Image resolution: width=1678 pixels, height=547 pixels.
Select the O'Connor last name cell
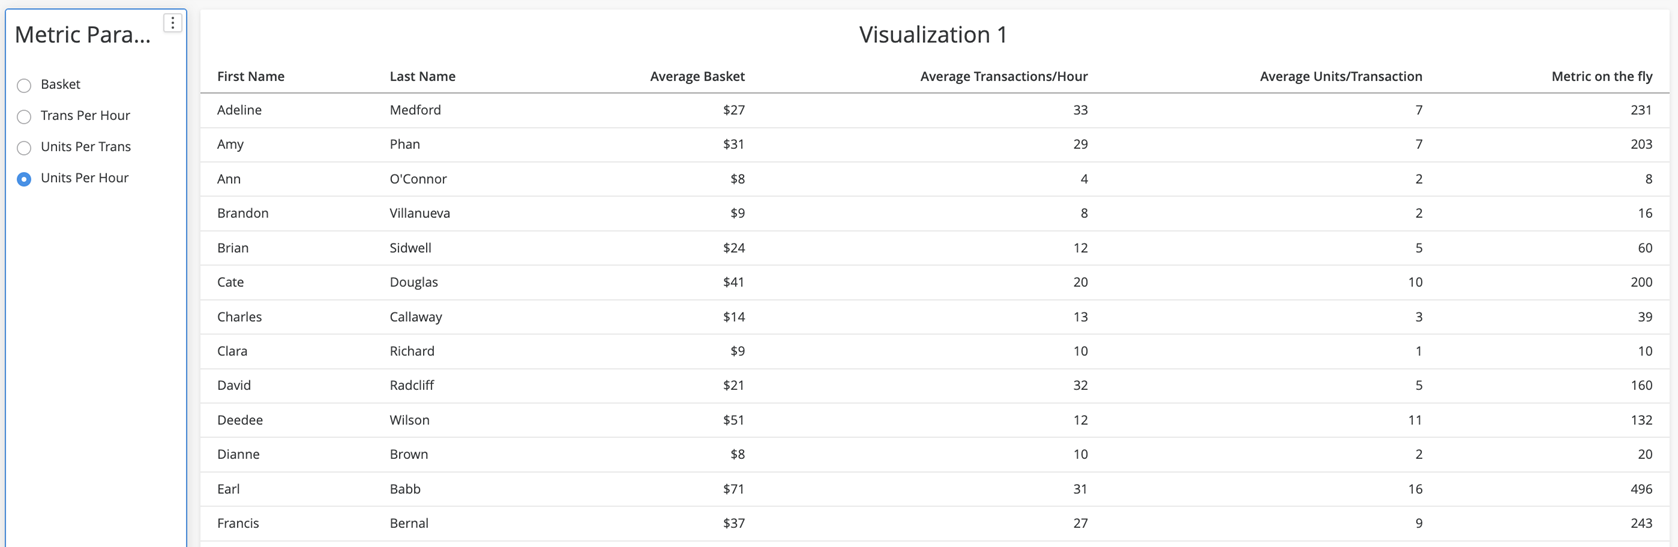pos(418,179)
